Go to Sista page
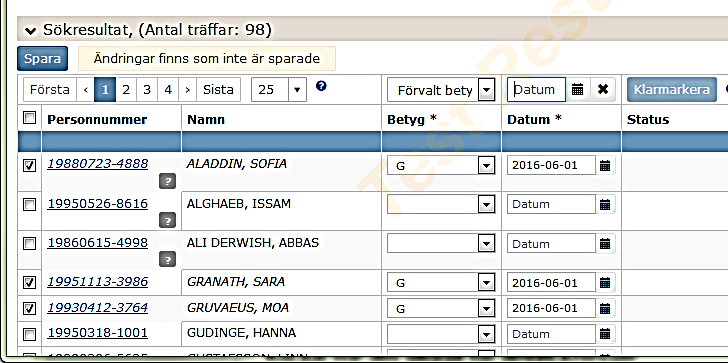This screenshot has width=728, height=363. click(x=218, y=89)
